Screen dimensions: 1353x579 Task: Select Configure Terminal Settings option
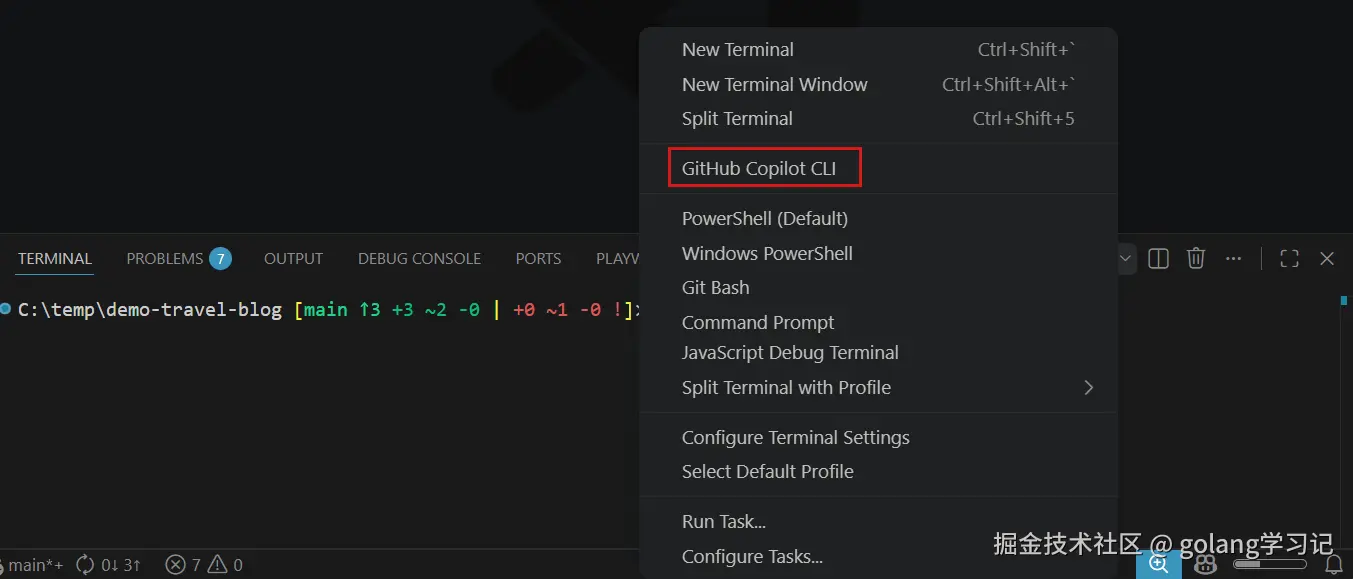(x=795, y=437)
